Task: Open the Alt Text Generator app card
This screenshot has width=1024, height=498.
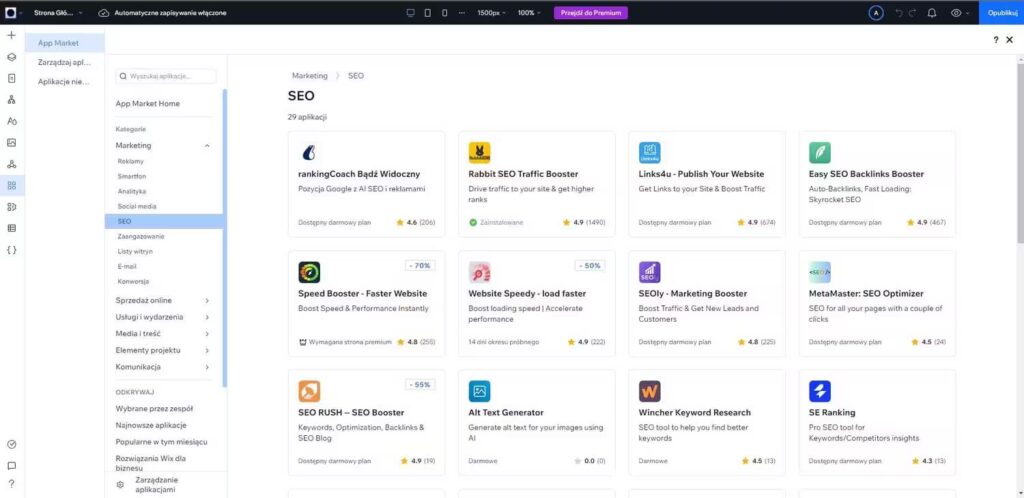Action: tap(537, 423)
